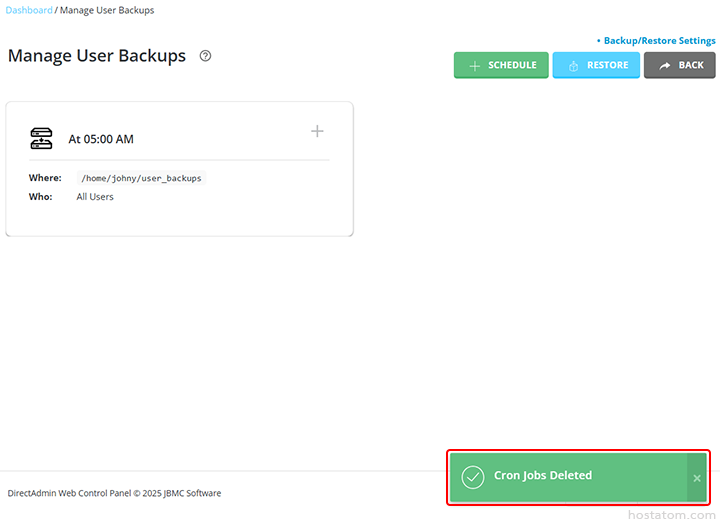Click the /home/johny/user_backups path
The image size is (720, 523).
[141, 178]
